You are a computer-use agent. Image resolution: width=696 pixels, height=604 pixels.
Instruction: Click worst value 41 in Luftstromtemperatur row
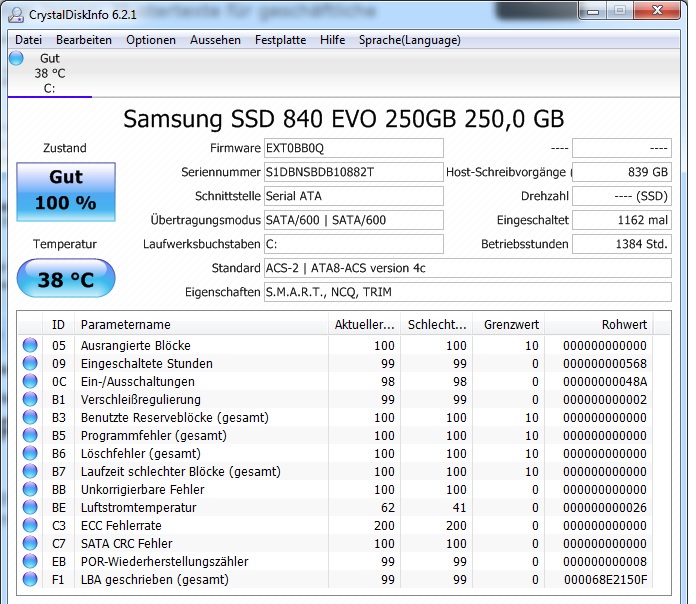(x=459, y=507)
